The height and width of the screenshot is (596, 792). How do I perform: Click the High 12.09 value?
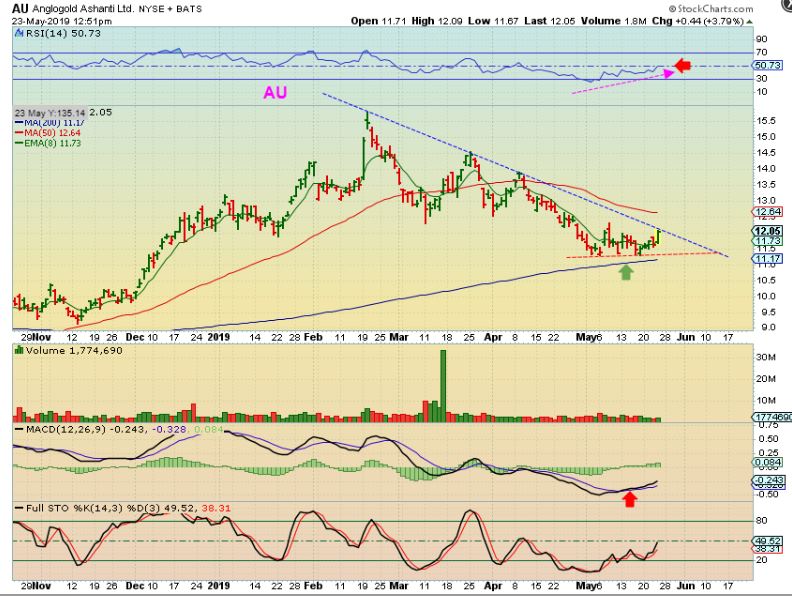click(x=435, y=21)
